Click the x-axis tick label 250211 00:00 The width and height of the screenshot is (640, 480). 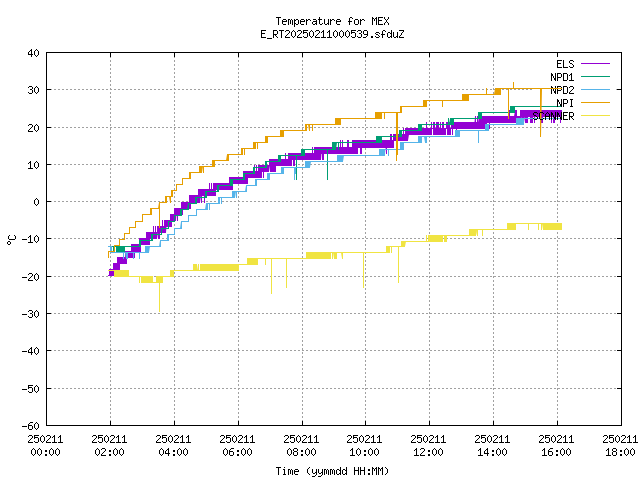coord(45,446)
